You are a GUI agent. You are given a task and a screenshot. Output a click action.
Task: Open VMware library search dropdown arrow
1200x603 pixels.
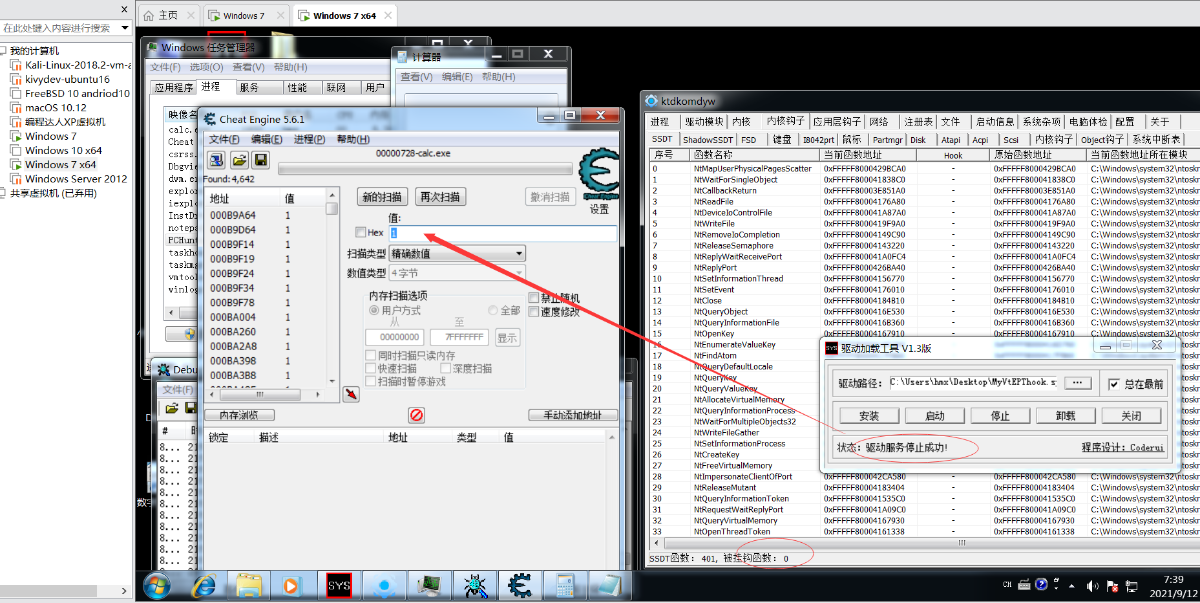click(x=125, y=28)
